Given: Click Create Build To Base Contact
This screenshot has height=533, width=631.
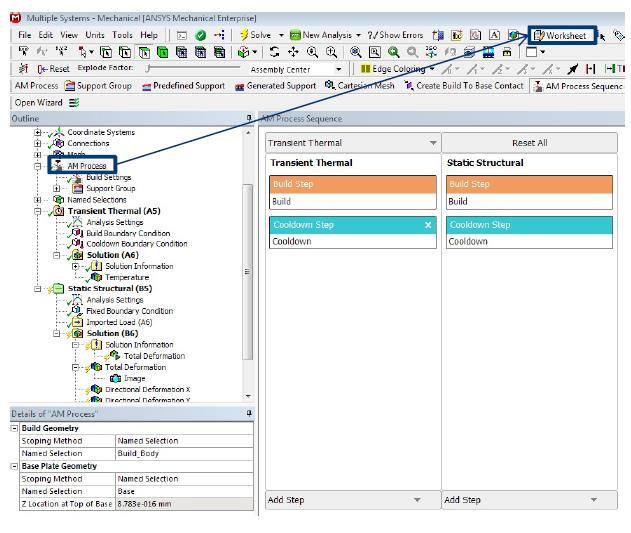Looking at the screenshot, I should point(464,86).
